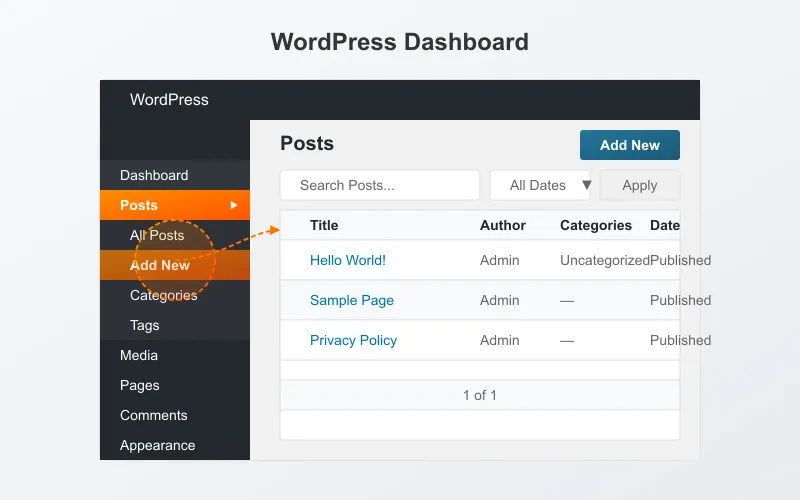Click the Posts page heading

(307, 143)
